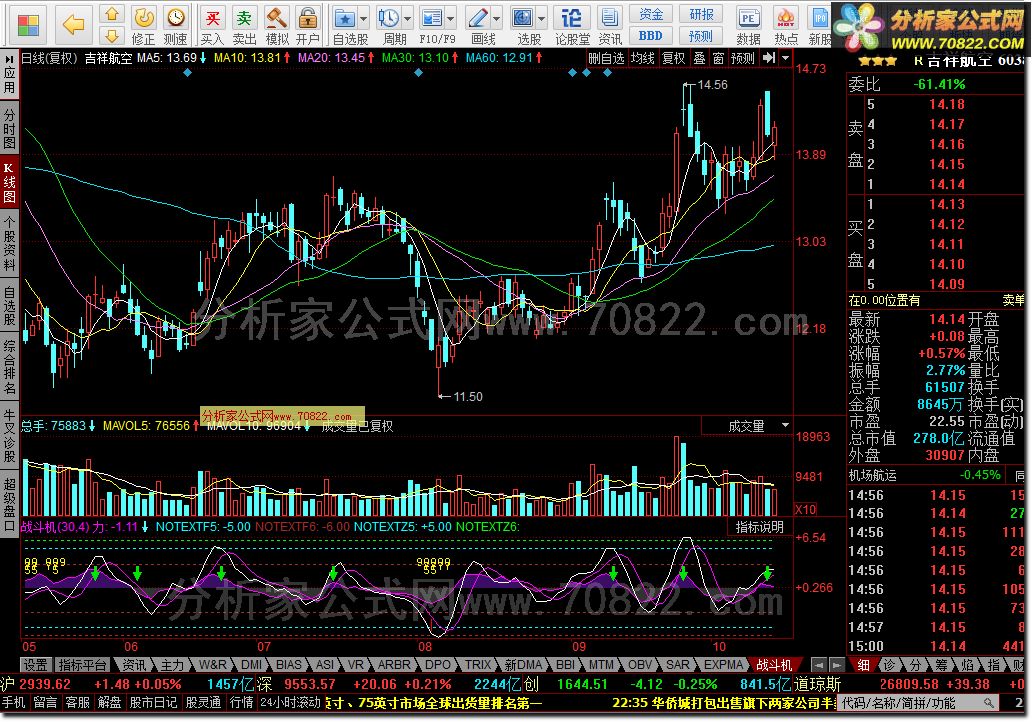Click the colorful four-square home icon
The image size is (1033, 722).
(28, 25)
